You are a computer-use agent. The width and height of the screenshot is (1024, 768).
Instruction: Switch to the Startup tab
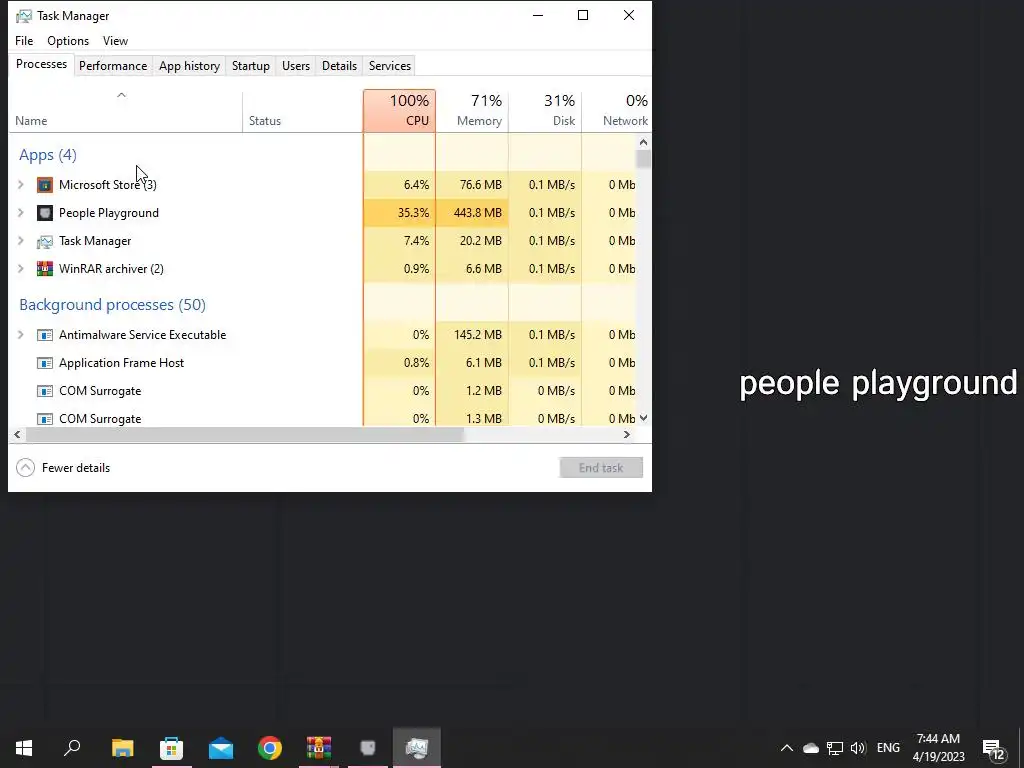pyautogui.click(x=251, y=66)
